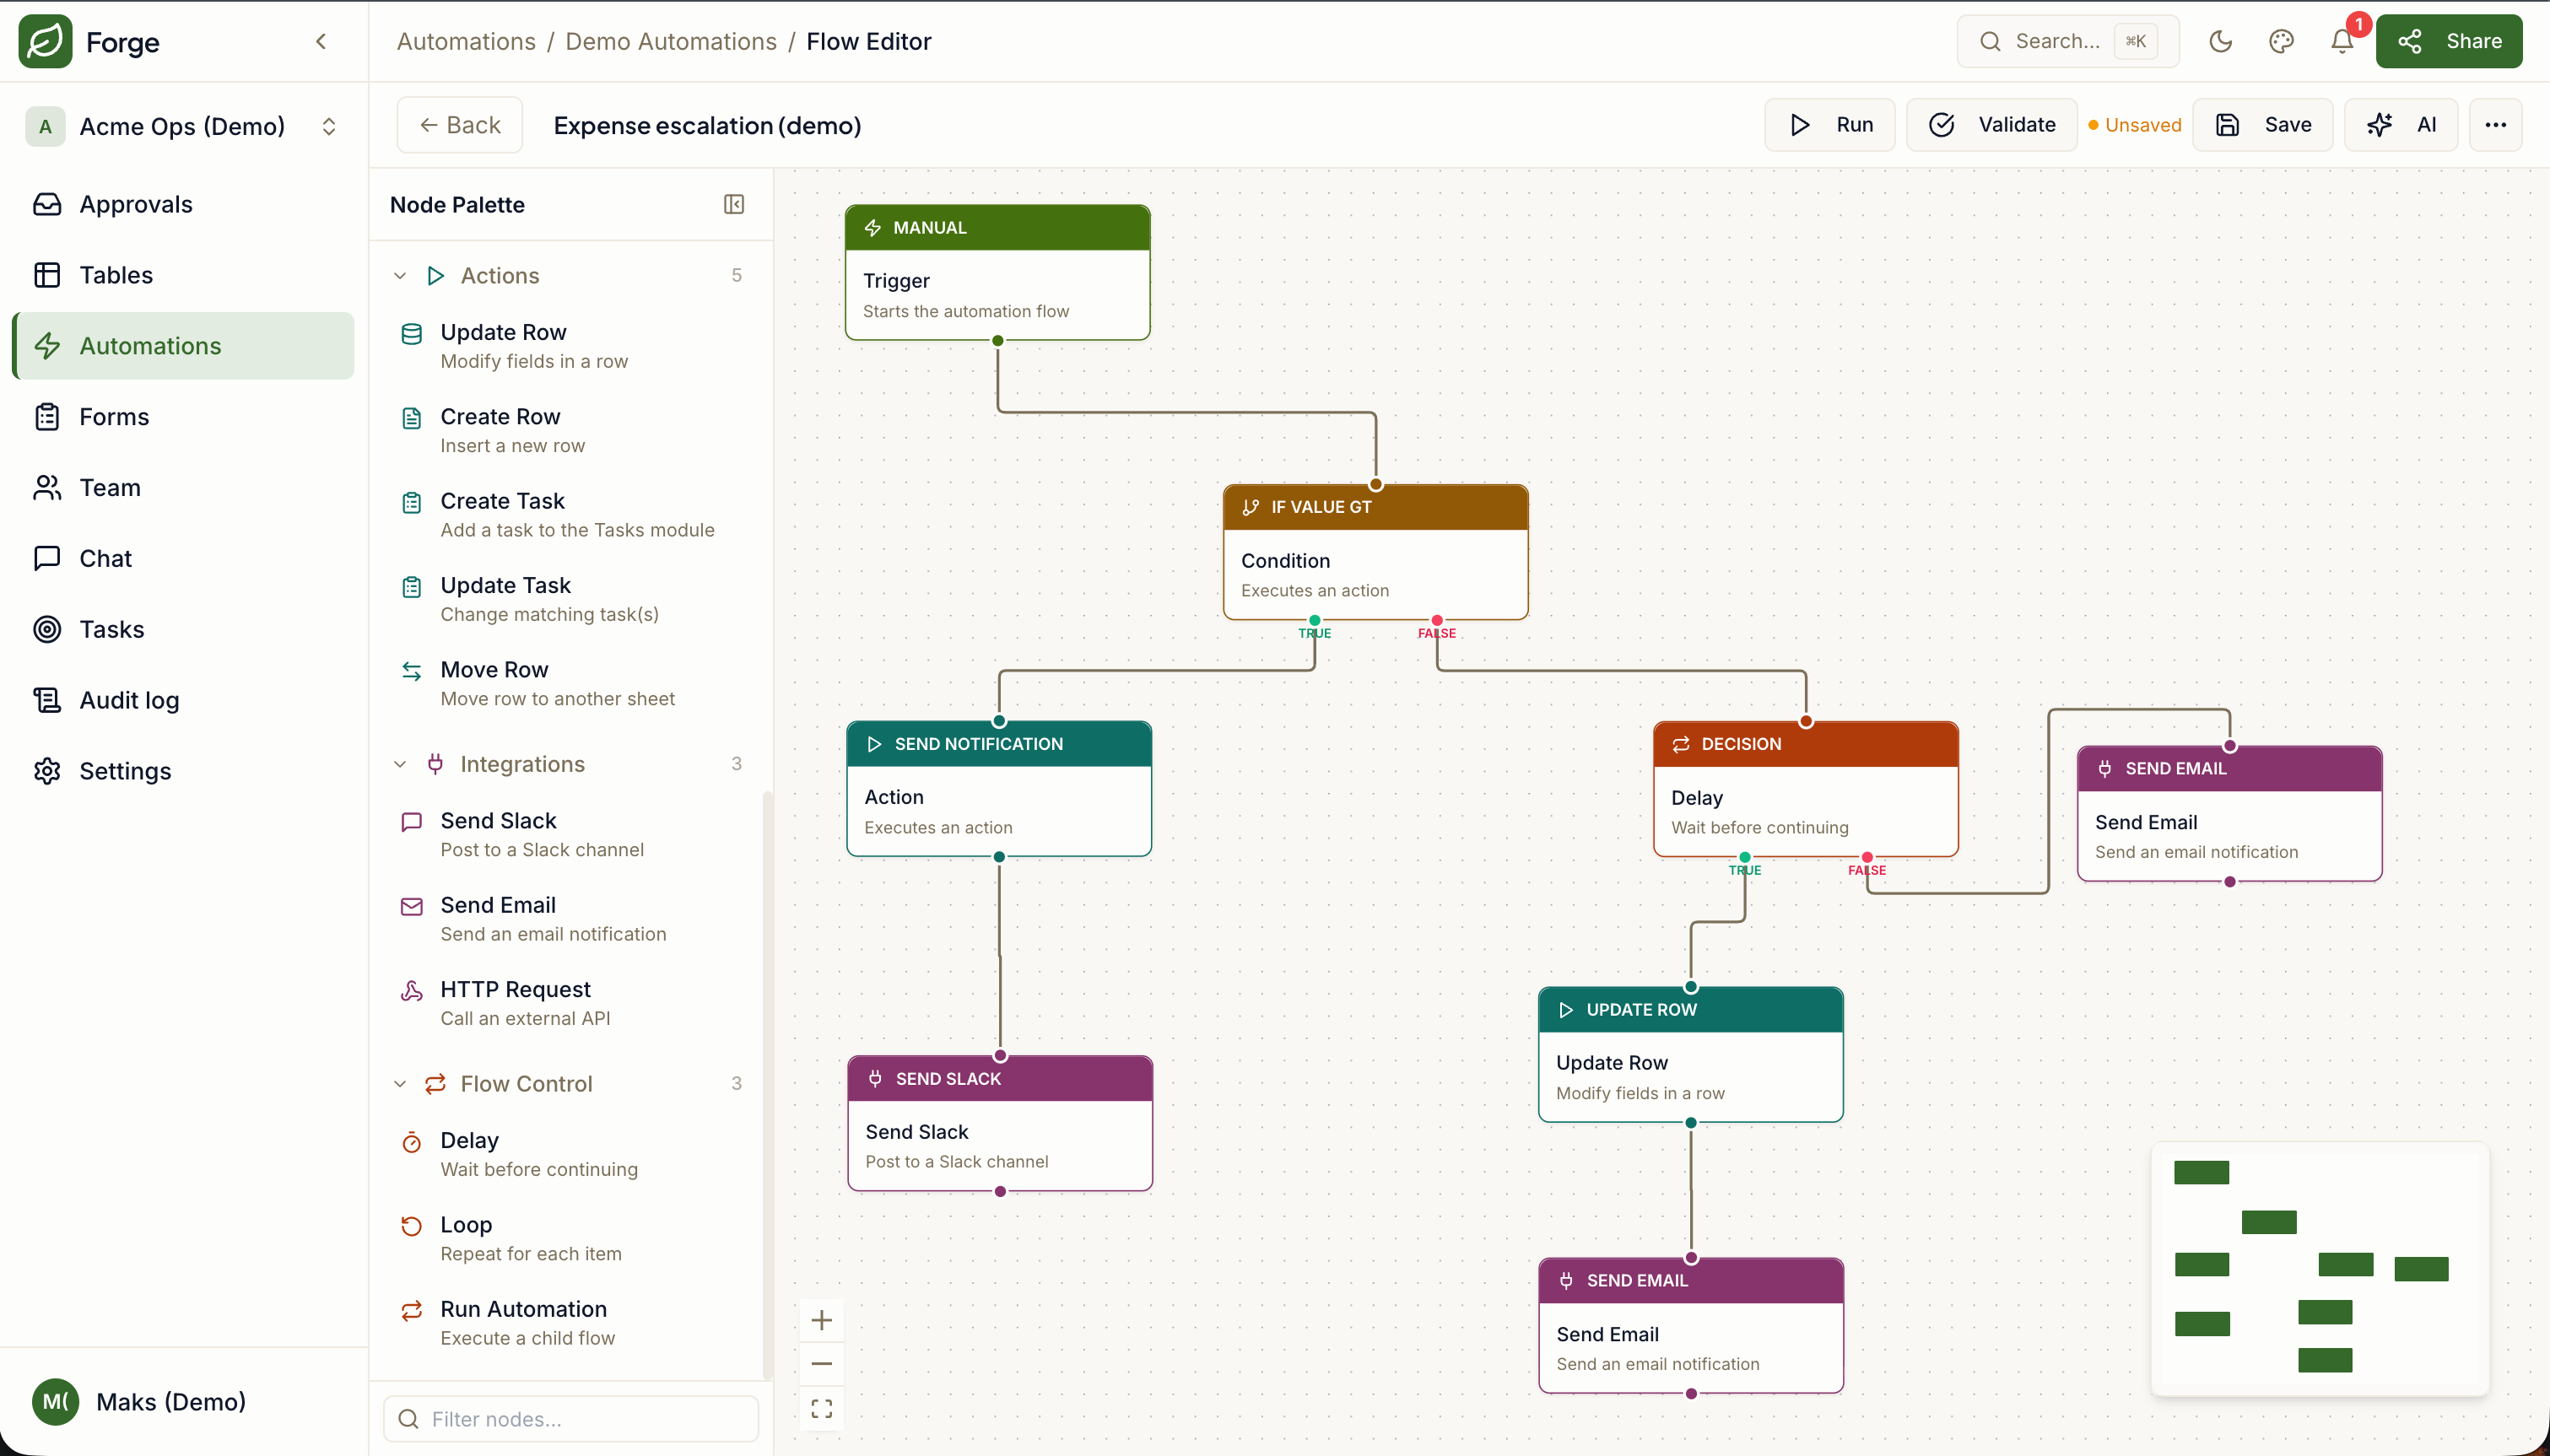Run the automation flow
This screenshot has height=1456, width=2550.
(x=1830, y=125)
